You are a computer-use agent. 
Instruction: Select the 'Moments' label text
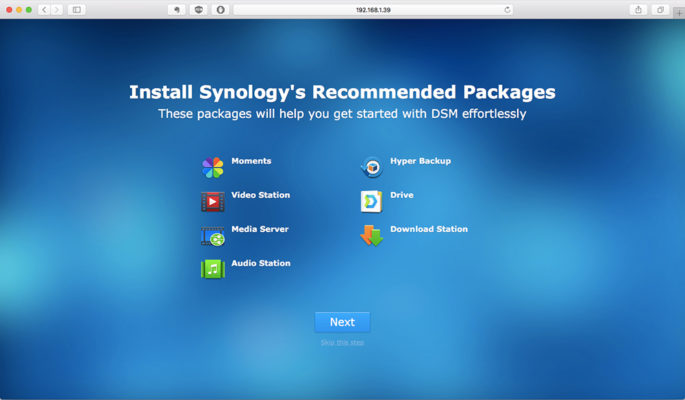(251, 161)
